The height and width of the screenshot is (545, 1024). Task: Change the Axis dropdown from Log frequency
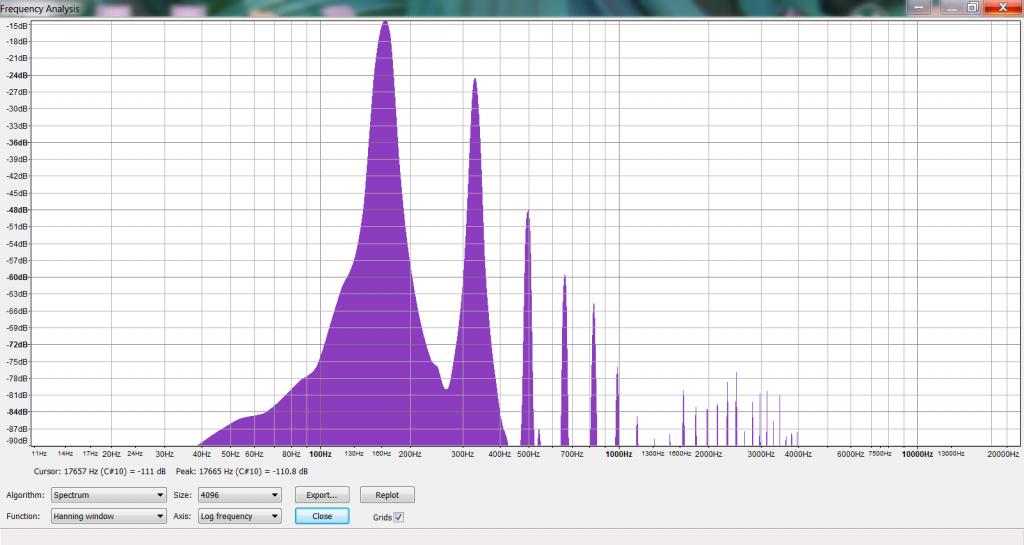pyautogui.click(x=240, y=517)
